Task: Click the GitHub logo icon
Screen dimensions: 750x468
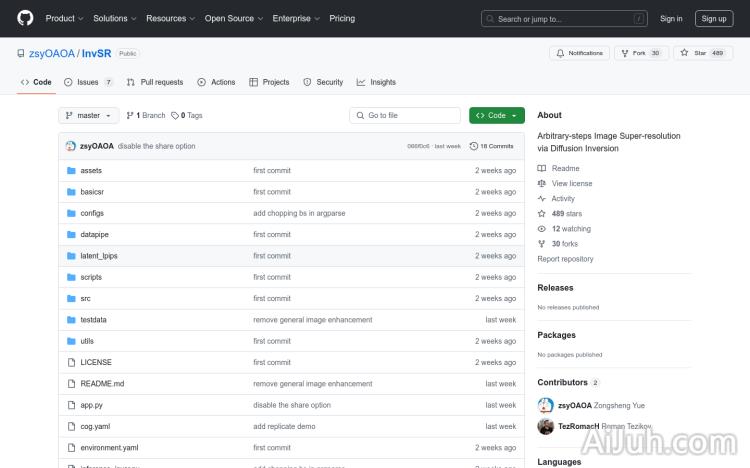Action: pyautogui.click(x=25, y=18)
